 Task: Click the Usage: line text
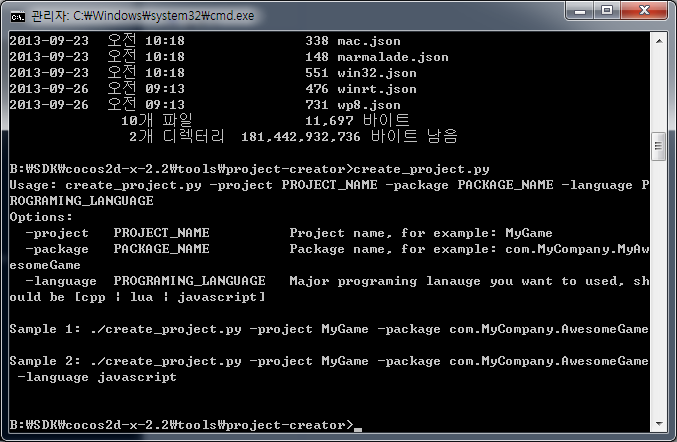click(x=329, y=193)
